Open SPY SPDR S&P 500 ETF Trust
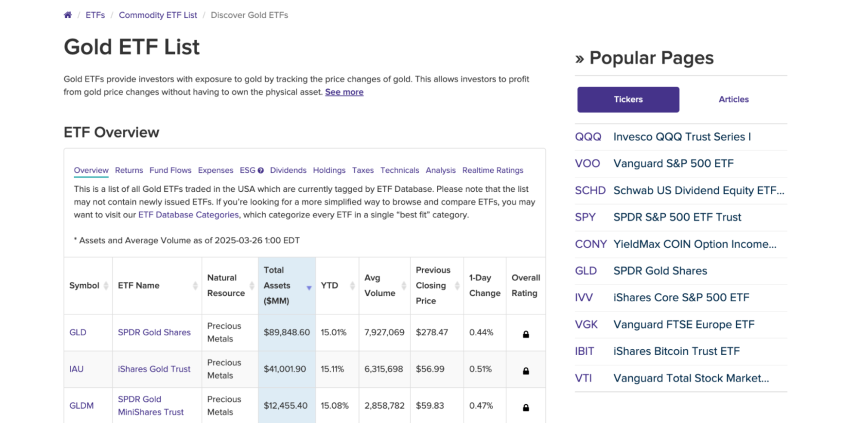The height and width of the screenshot is (423, 860). click(681, 217)
